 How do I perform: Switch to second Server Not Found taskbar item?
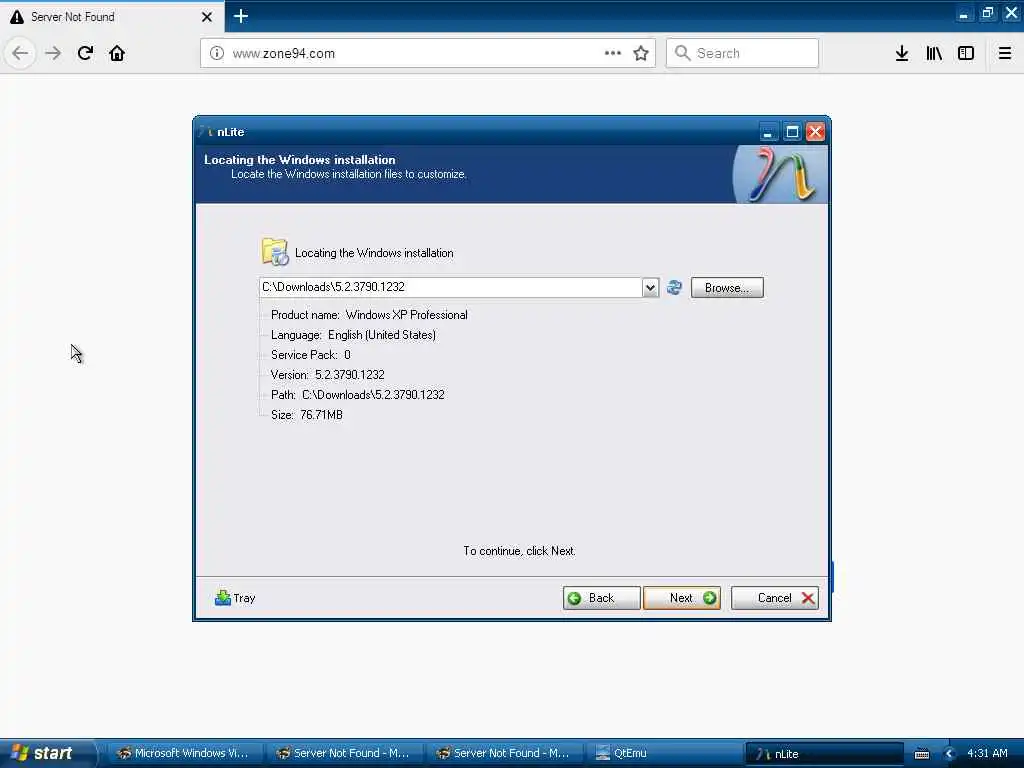[x=504, y=753]
